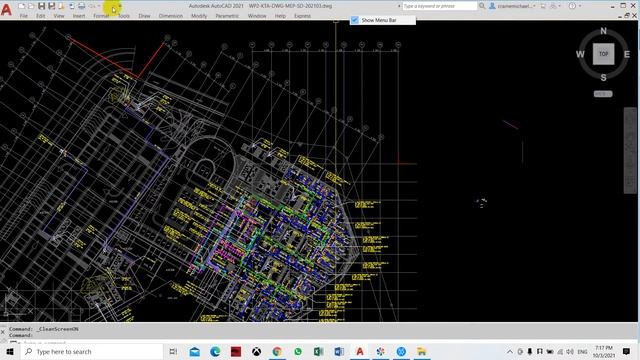Screen dimensions: 640x360
Task: Switch to AutoCAD taskbar icon
Action: (360, 351)
